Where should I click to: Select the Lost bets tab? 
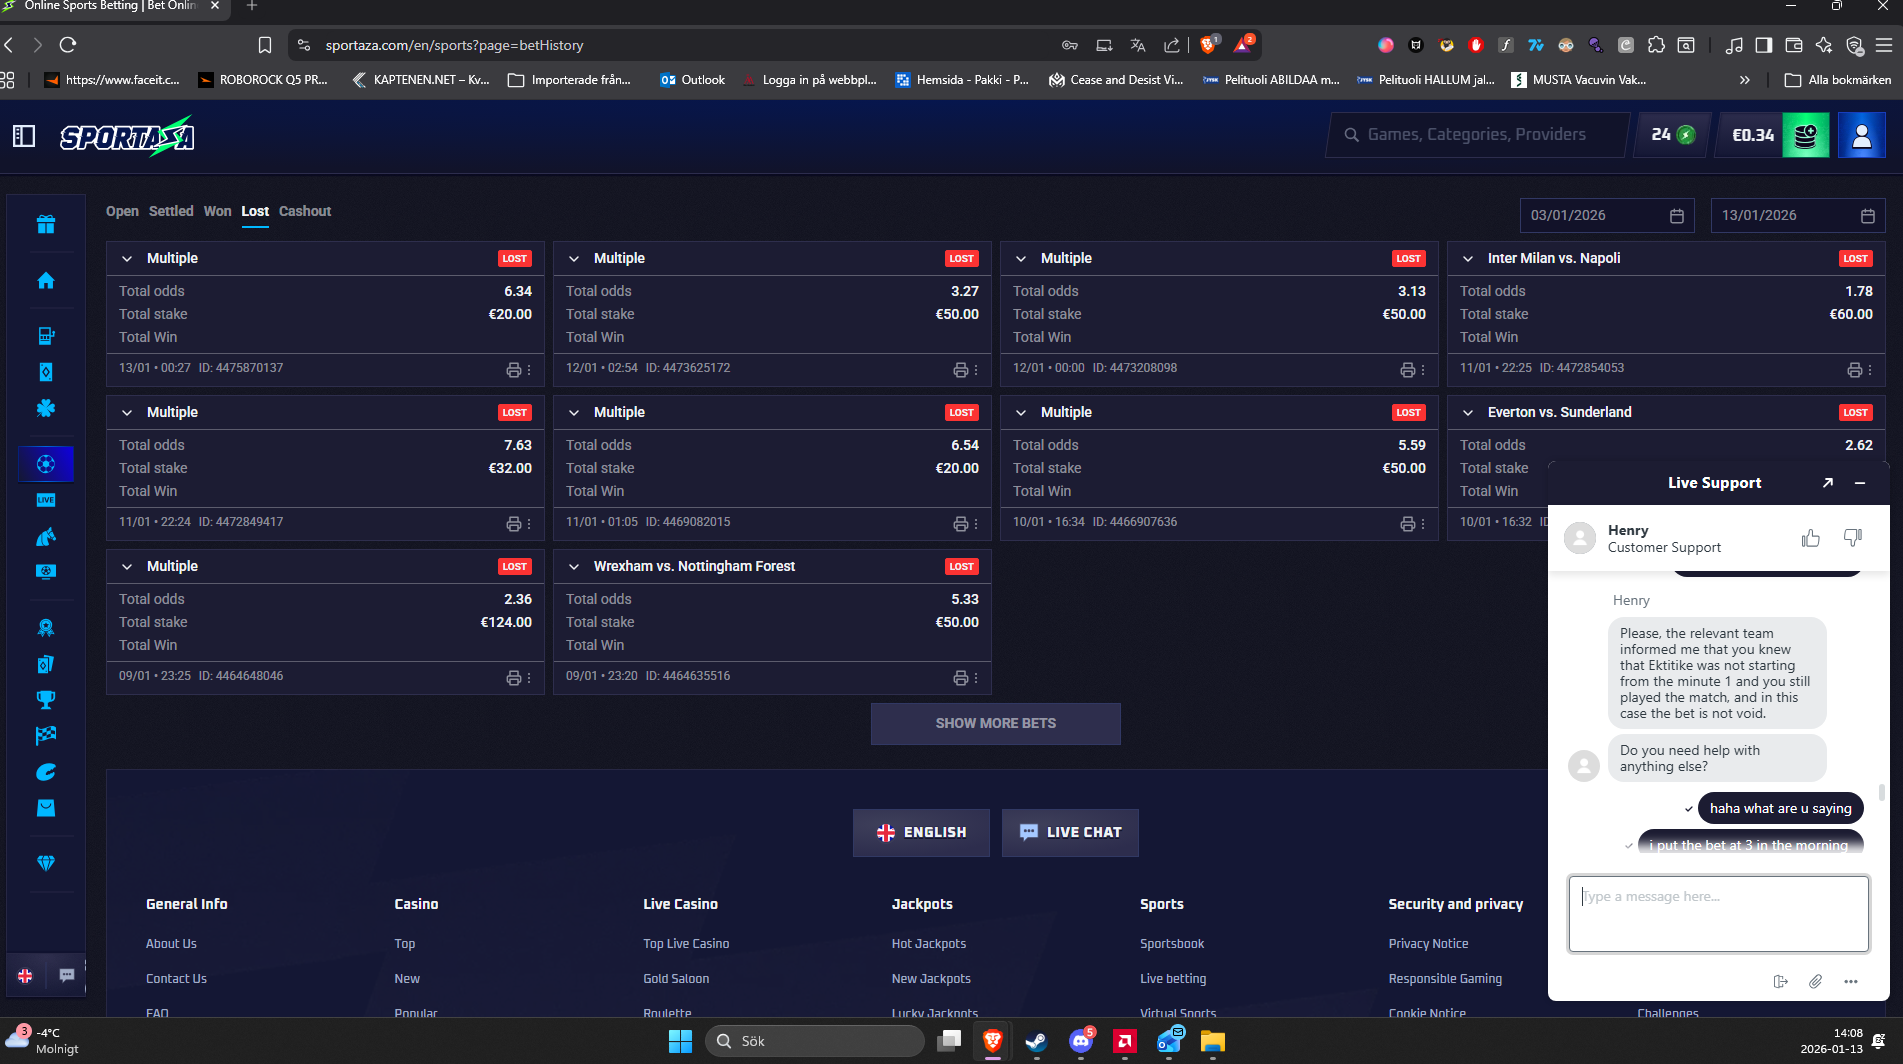click(255, 211)
